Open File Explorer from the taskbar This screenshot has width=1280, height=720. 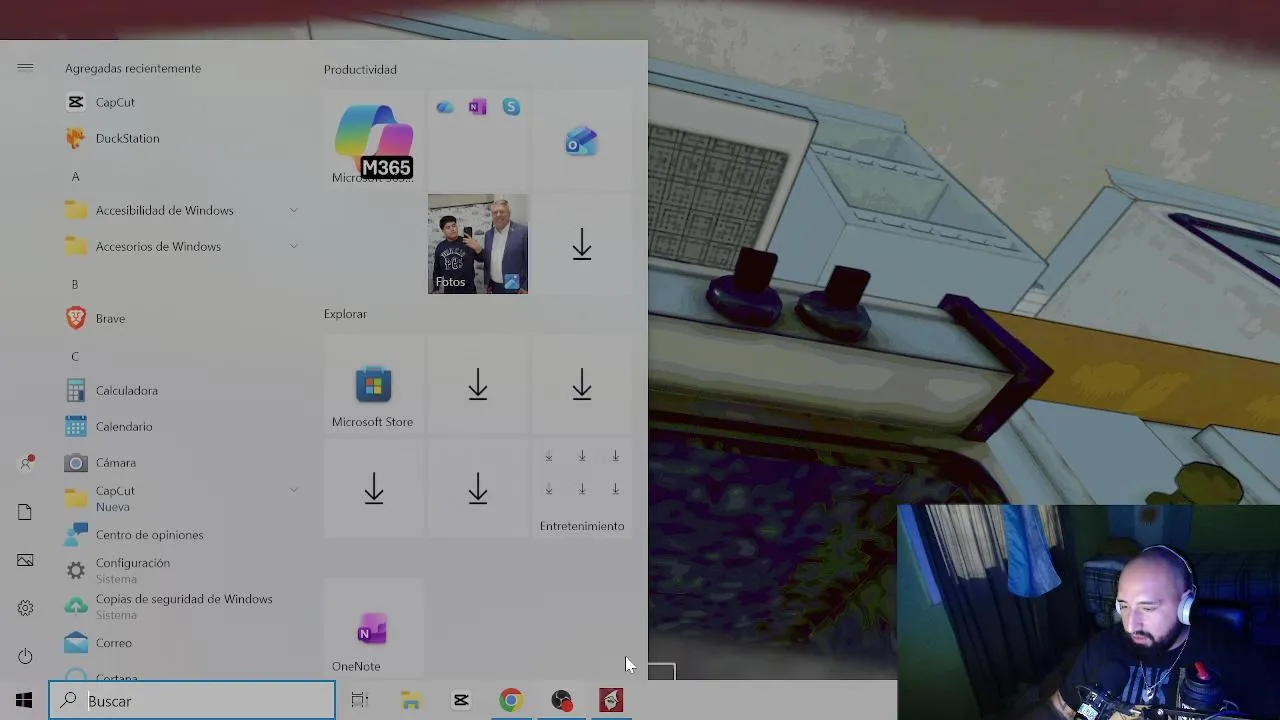[x=411, y=700]
